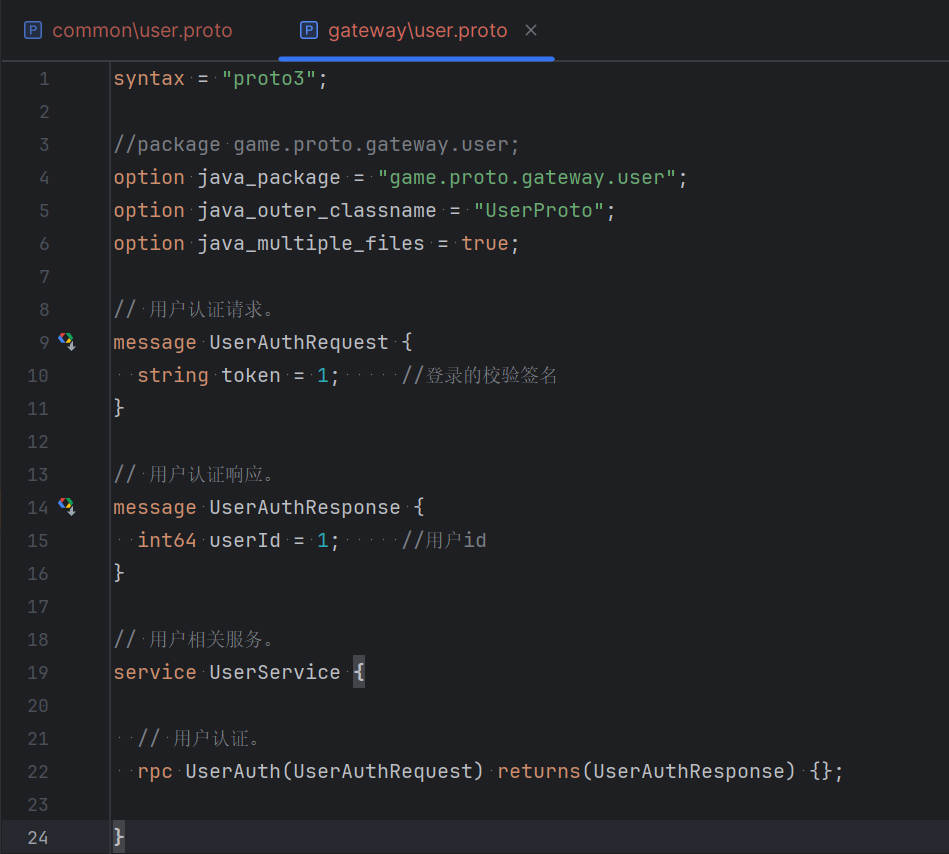Click java_outer_classname option name
Image resolution: width=949 pixels, height=854 pixels.
pyautogui.click(x=317, y=211)
